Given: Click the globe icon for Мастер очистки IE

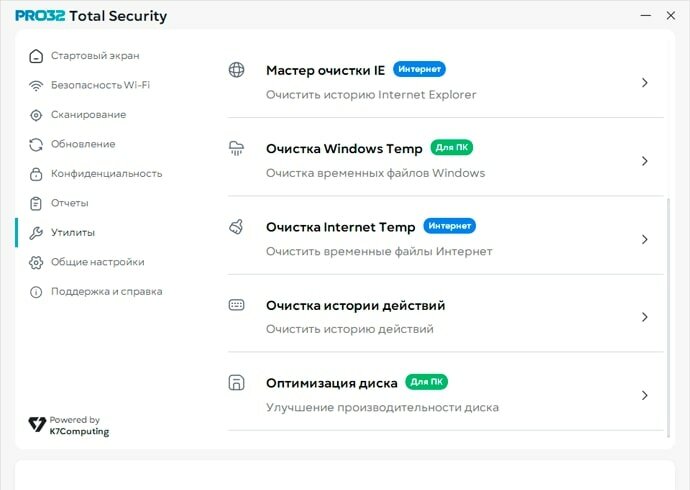Looking at the screenshot, I should pyautogui.click(x=237, y=70).
